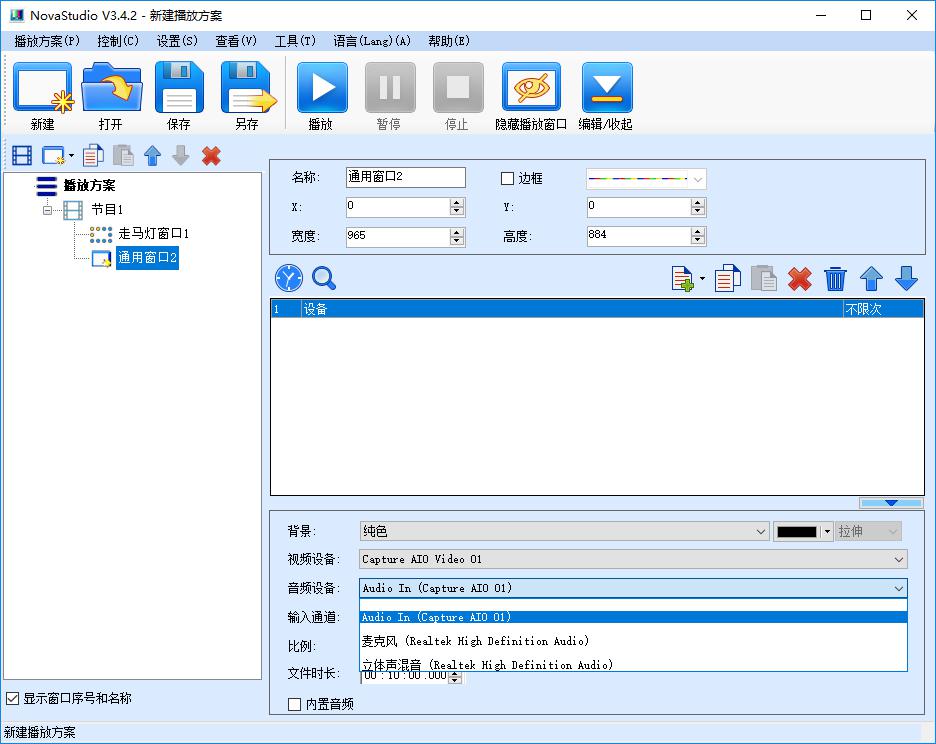The image size is (936, 744).
Task: Uncheck 显示窗口序号和名称 checkbox
Action: (13, 698)
